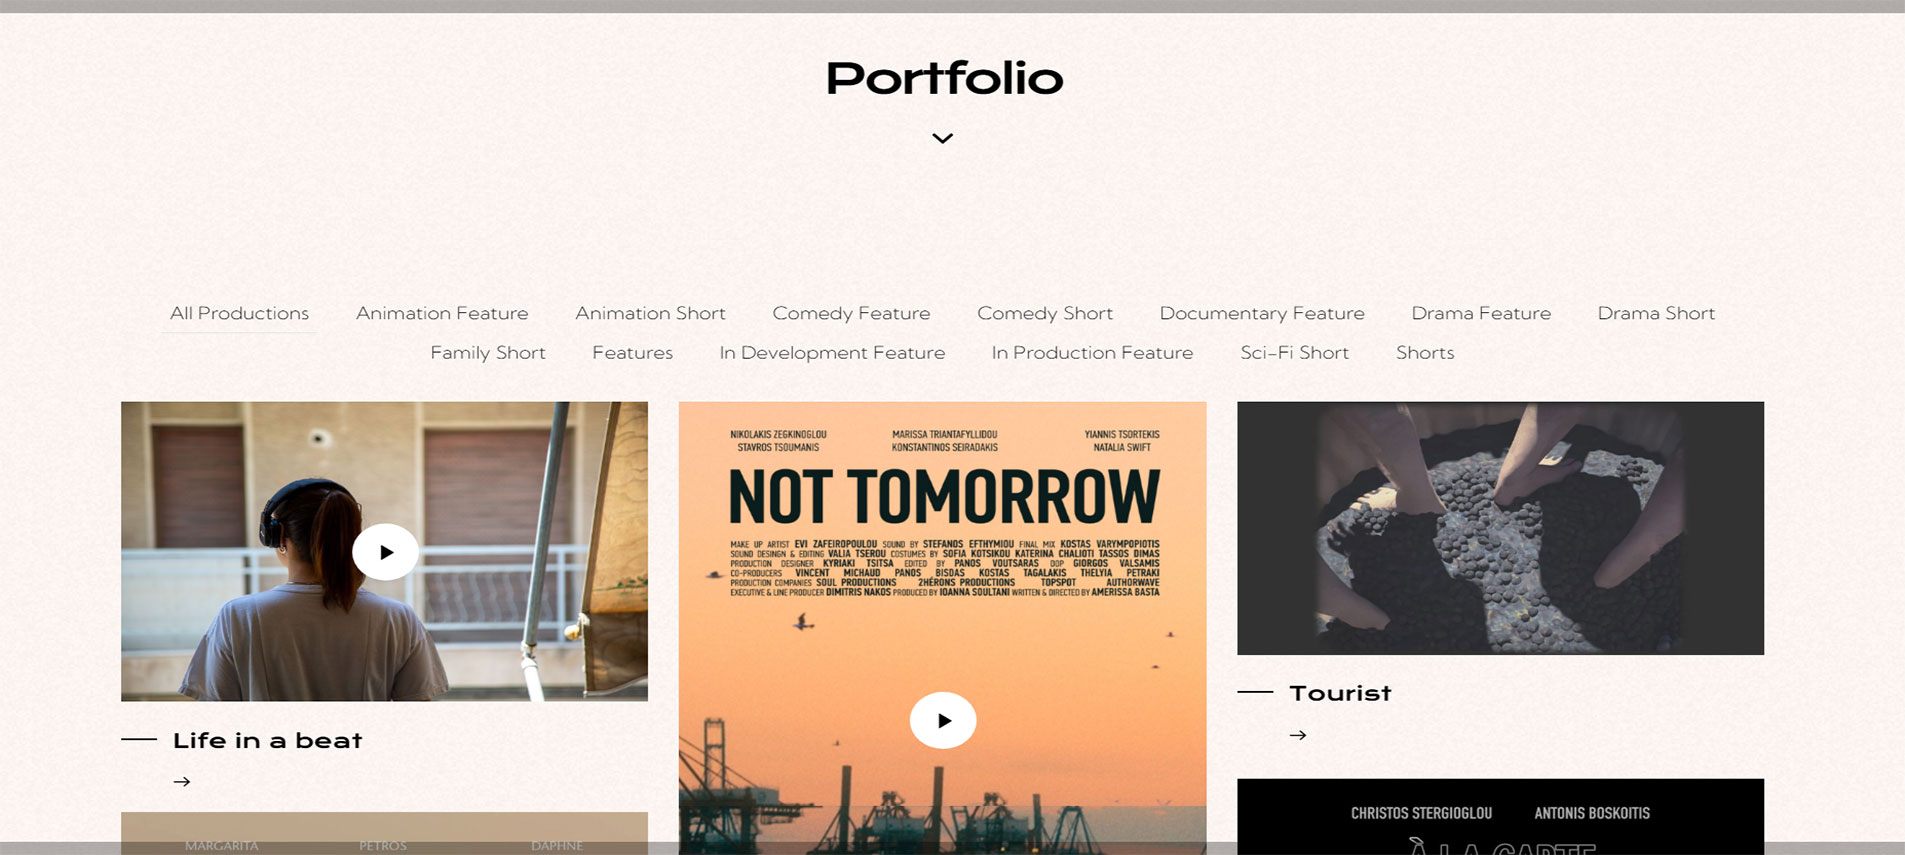This screenshot has width=1905, height=855.
Task: Select the Drama Feature category
Action: pos(1480,314)
